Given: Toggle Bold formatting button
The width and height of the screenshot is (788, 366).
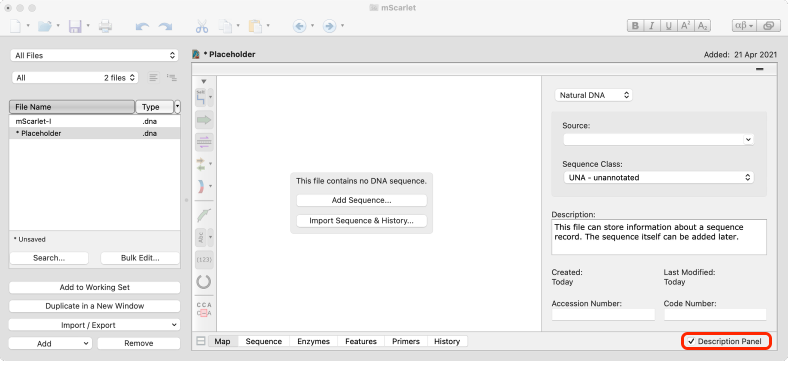Looking at the screenshot, I should (635, 26).
